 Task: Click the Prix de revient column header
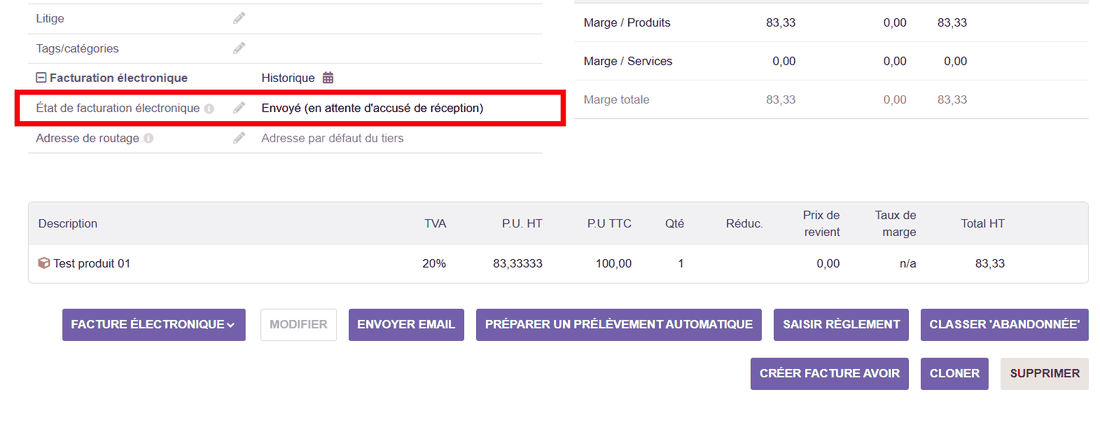(x=821, y=224)
